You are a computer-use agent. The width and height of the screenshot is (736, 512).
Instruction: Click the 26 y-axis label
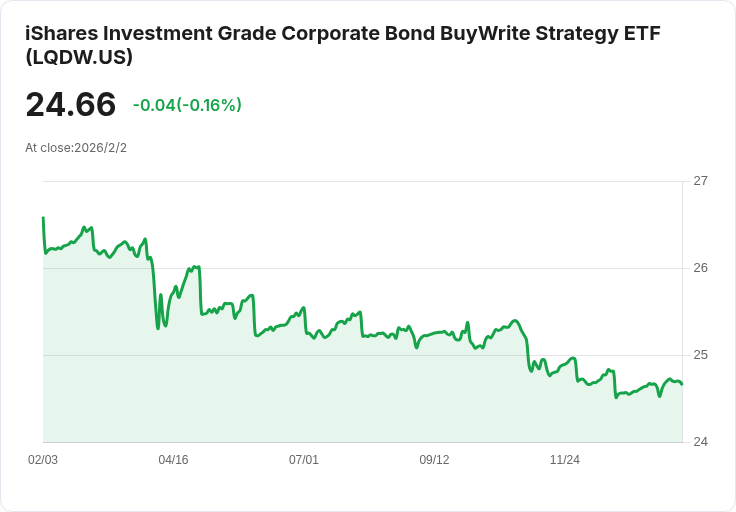coord(700,268)
